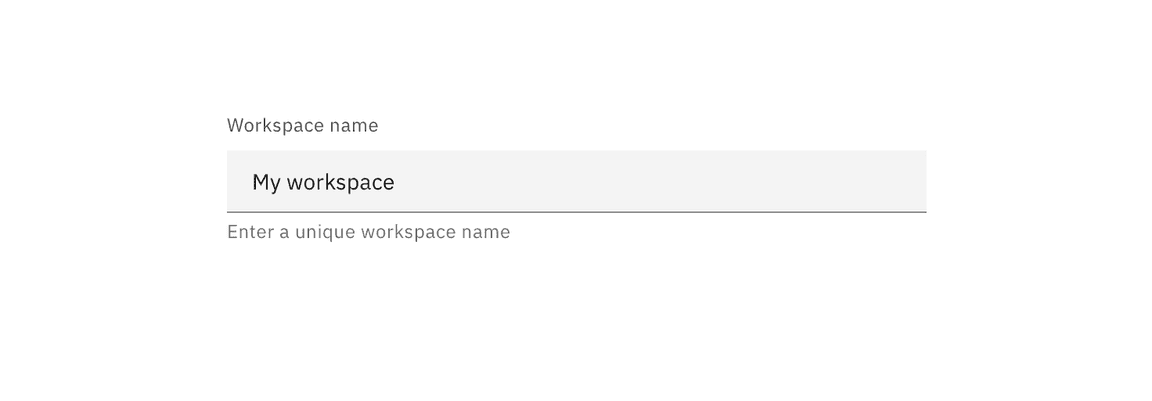
Task: Click the helper text "Enter a unique workspace name"
Action: [368, 232]
